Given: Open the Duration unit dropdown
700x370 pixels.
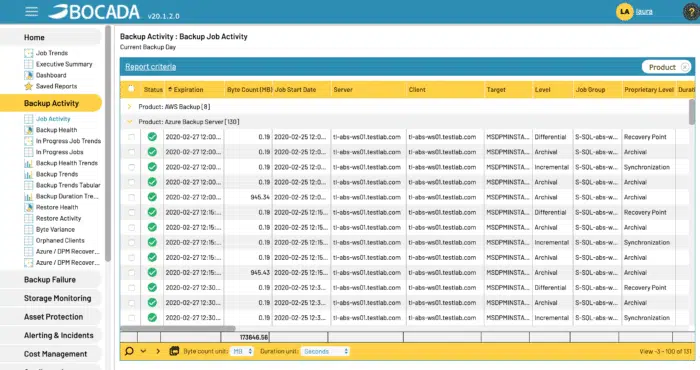Looking at the screenshot, I should coord(325,352).
